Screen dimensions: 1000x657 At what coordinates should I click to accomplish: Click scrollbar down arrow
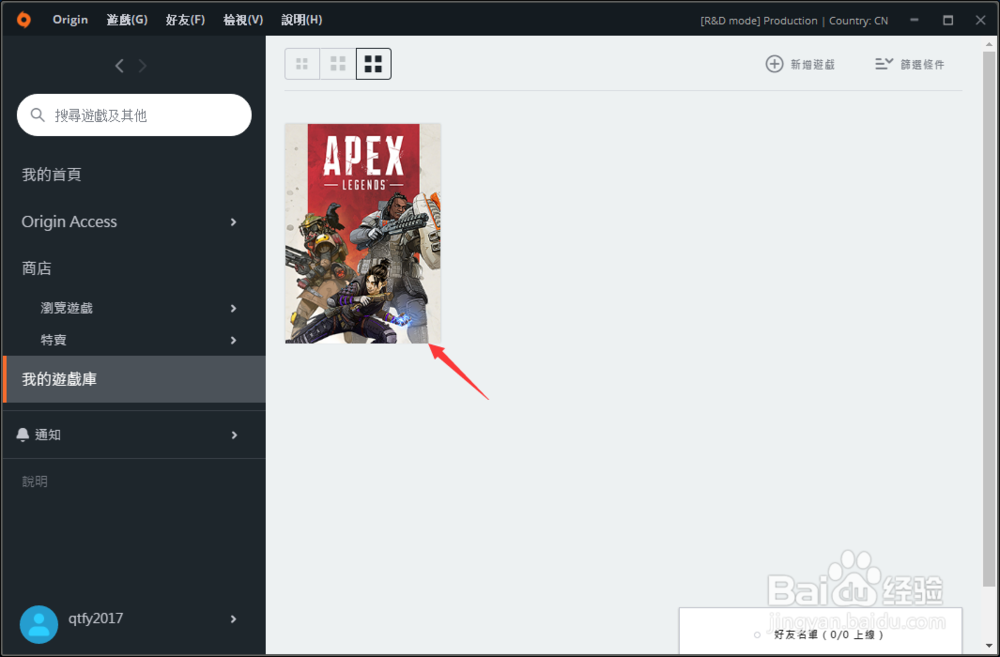(x=989, y=646)
